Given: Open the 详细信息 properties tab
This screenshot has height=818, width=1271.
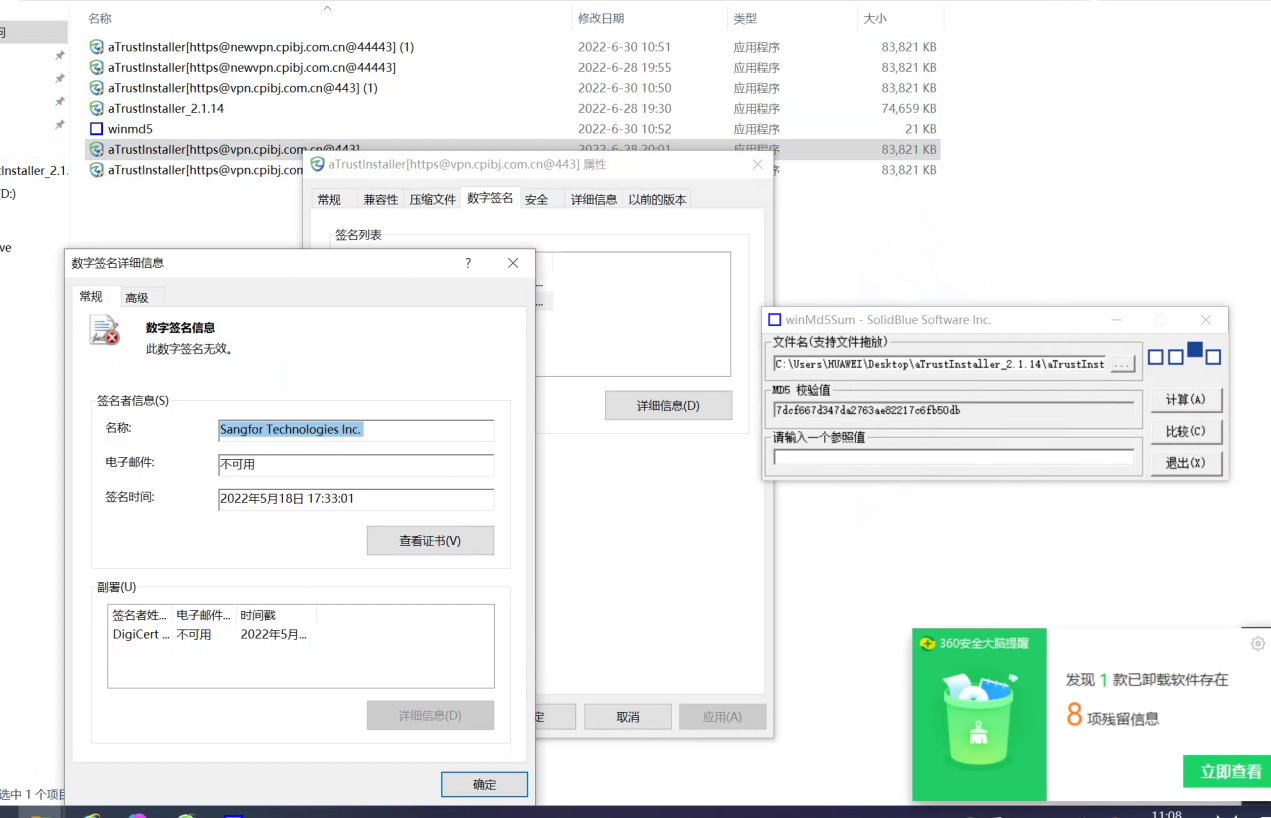Looking at the screenshot, I should (594, 200).
